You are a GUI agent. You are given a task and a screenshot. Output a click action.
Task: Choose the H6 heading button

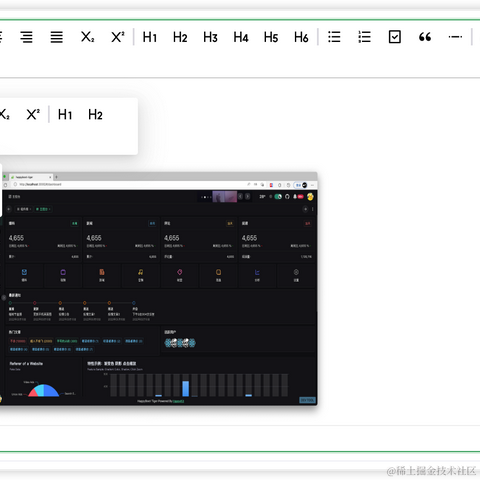pos(301,37)
